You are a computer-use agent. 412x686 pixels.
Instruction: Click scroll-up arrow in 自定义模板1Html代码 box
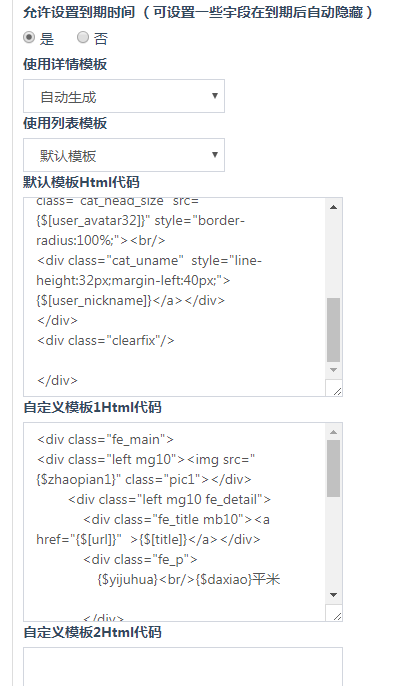pos(333,432)
